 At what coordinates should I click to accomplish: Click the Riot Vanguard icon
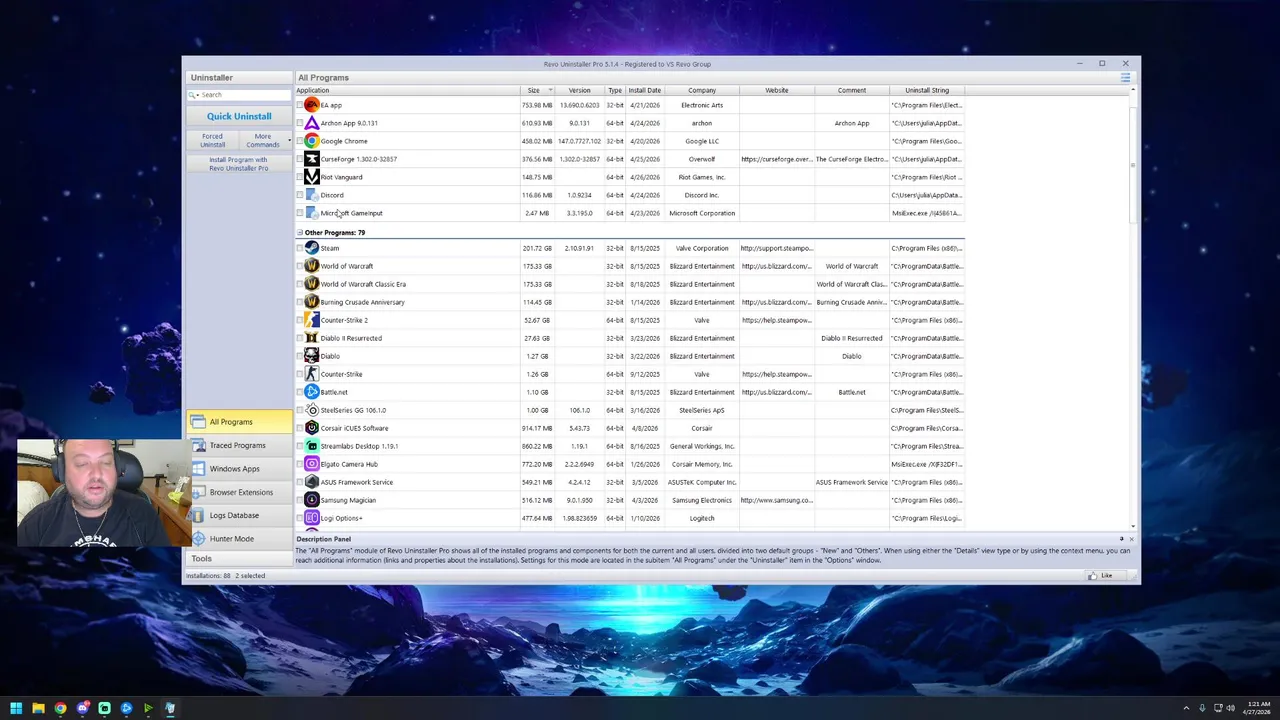pyautogui.click(x=312, y=177)
